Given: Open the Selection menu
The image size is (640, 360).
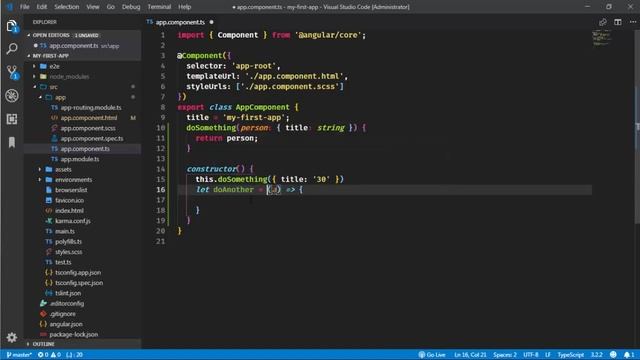Looking at the screenshot, I should [x=67, y=7].
